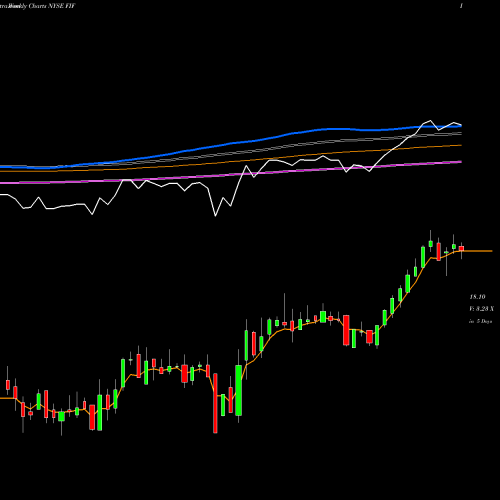
Task: Click the "V: 8.23 X" volume text
Action: pyautogui.click(x=481, y=309)
